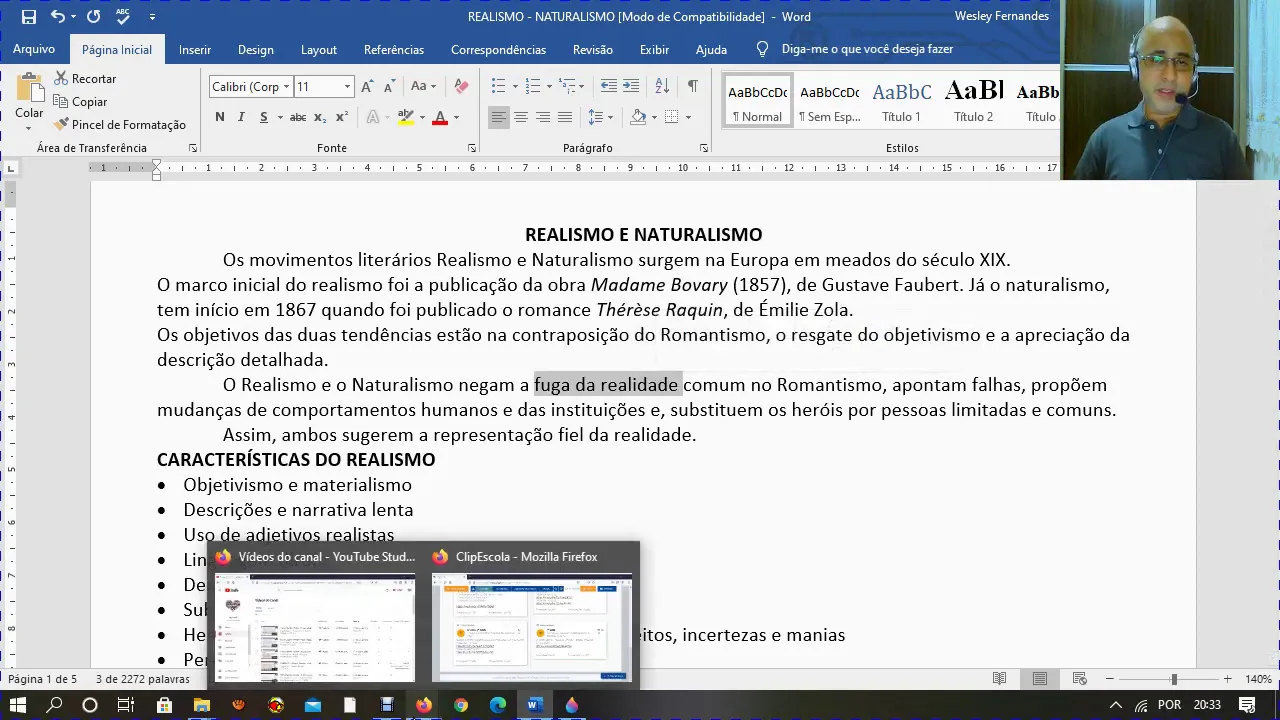Apply the Título 2 style
This screenshot has height=720, width=1280.
pos(973,101)
